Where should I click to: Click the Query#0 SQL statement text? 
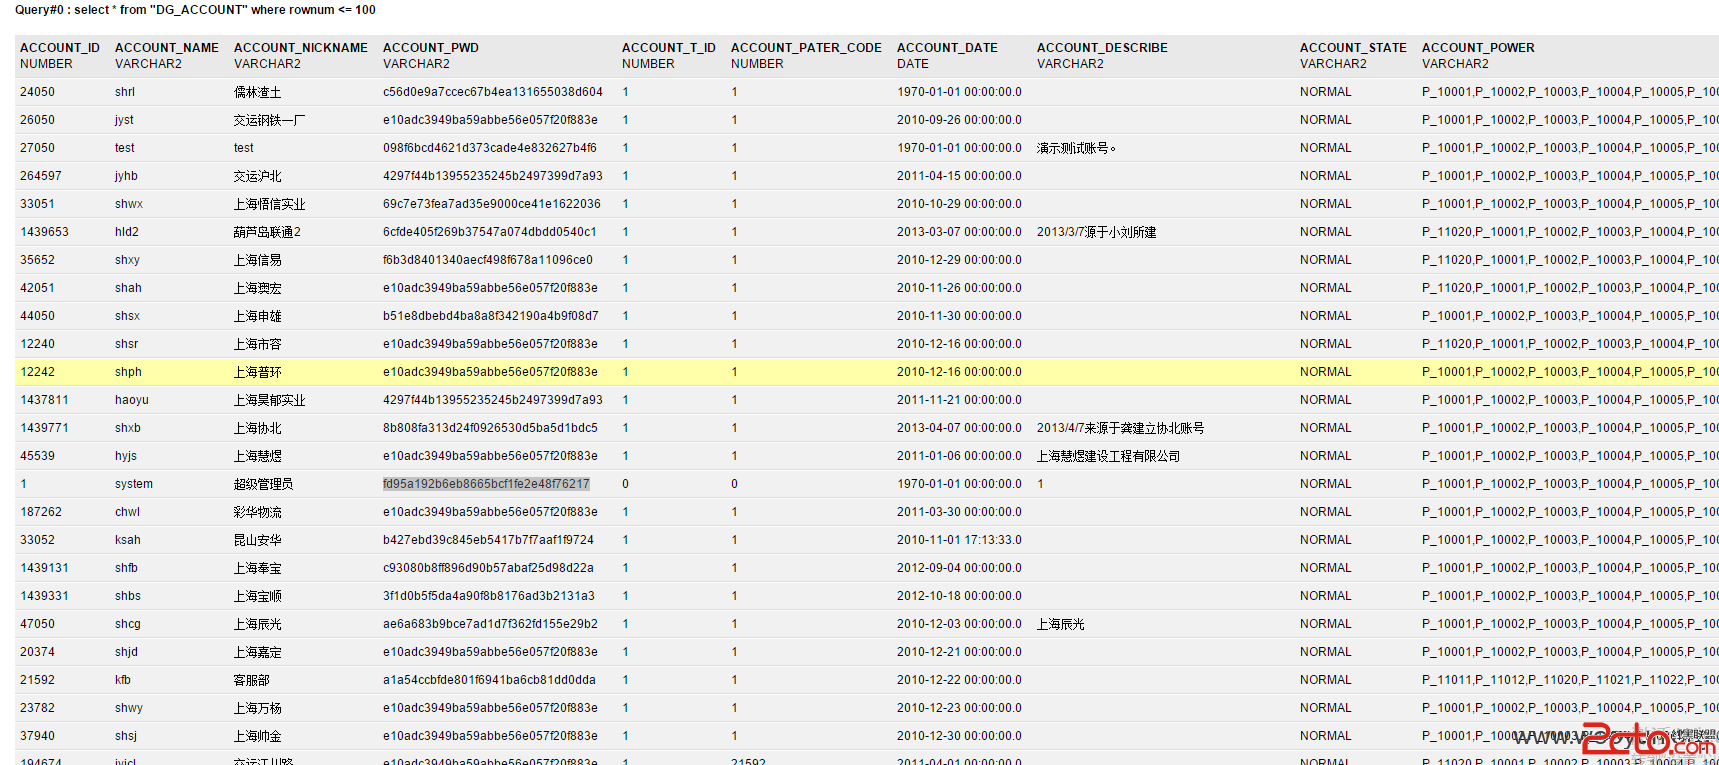point(195,10)
